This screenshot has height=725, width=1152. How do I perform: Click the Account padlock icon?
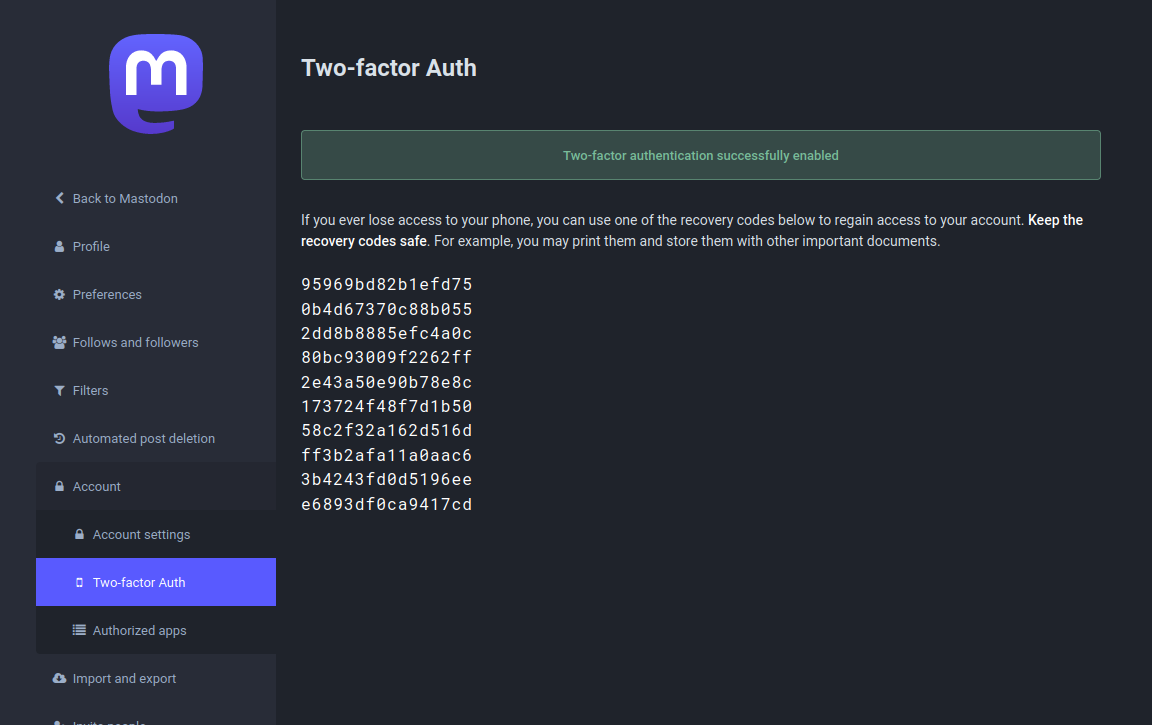pyautogui.click(x=58, y=486)
